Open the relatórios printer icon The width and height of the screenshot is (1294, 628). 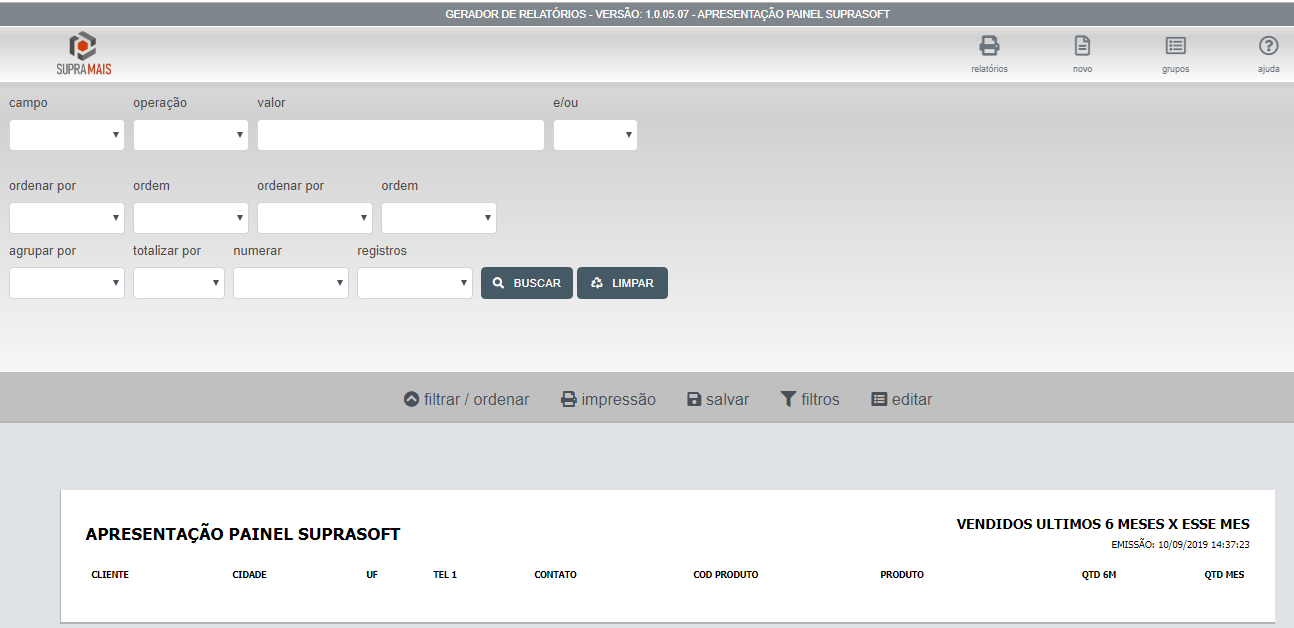[x=989, y=47]
